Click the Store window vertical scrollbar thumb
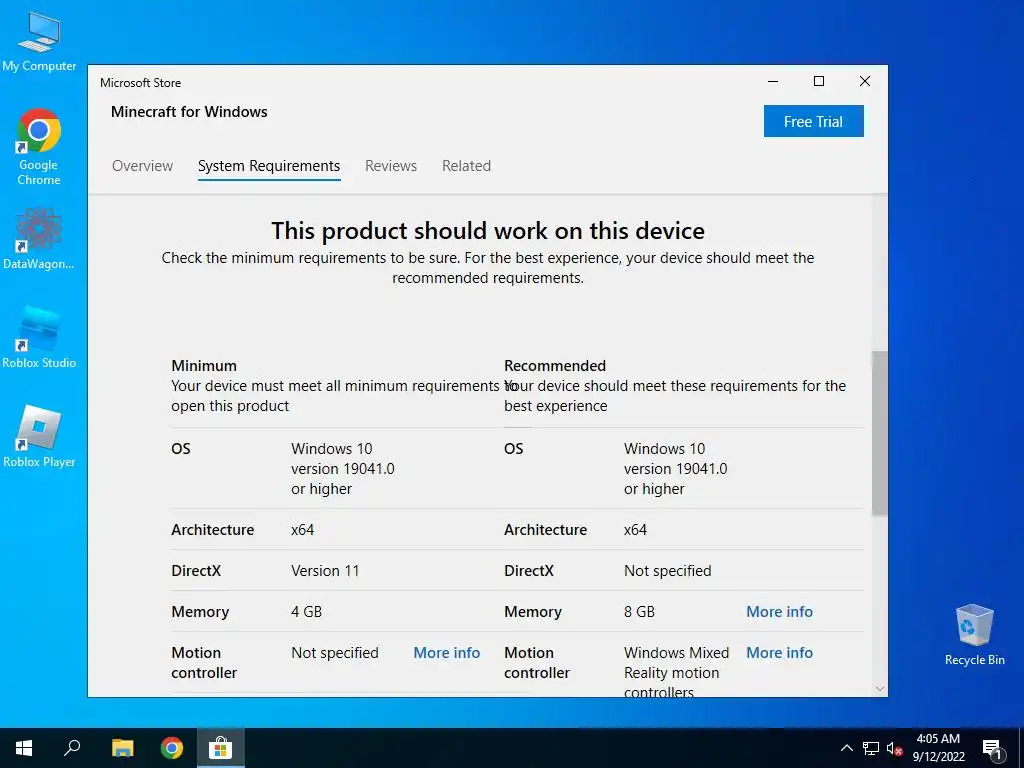The width and height of the screenshot is (1024, 768). 880,433
